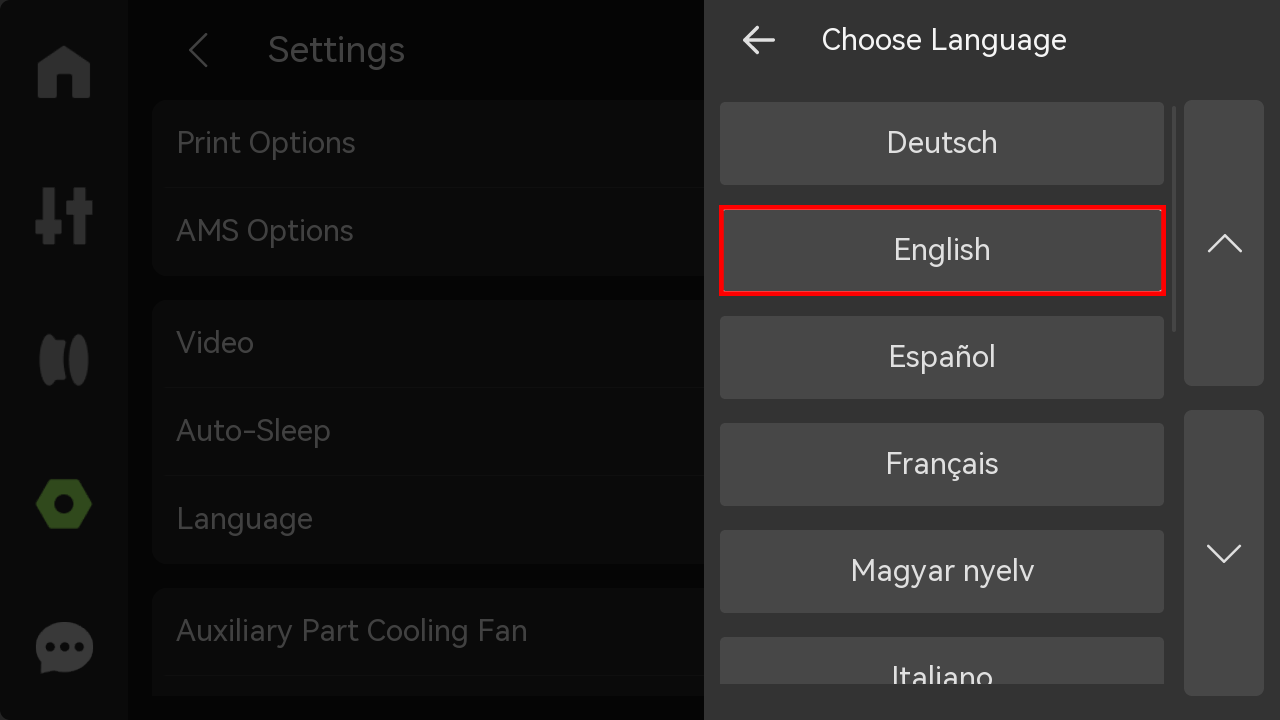Pick the Italiano language option
This screenshot has width=1280, height=720.
point(942,661)
